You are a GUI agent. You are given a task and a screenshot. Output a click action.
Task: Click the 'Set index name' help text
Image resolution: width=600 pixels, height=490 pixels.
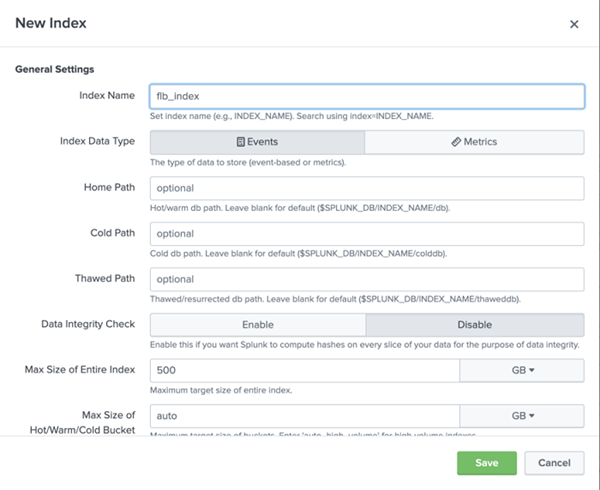point(292,116)
